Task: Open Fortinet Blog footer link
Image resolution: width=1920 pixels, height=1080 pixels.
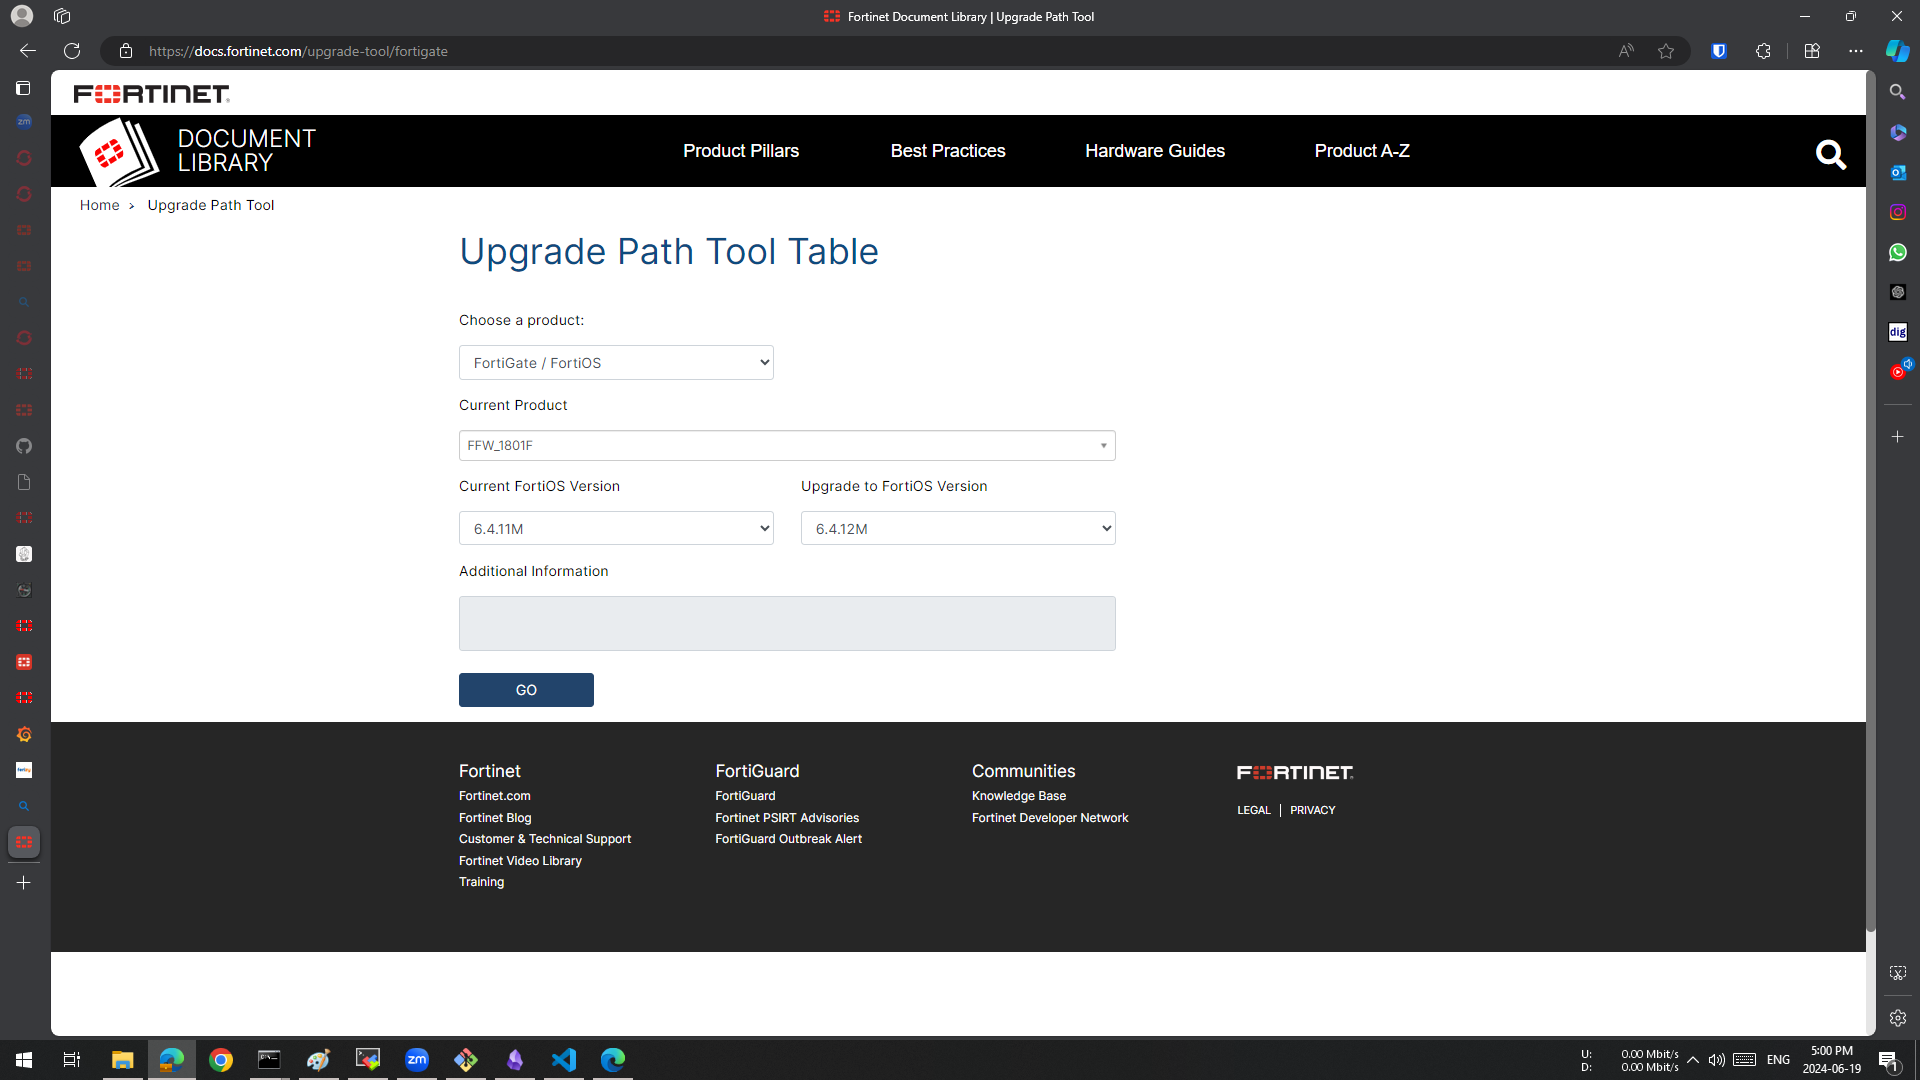Action: point(495,818)
